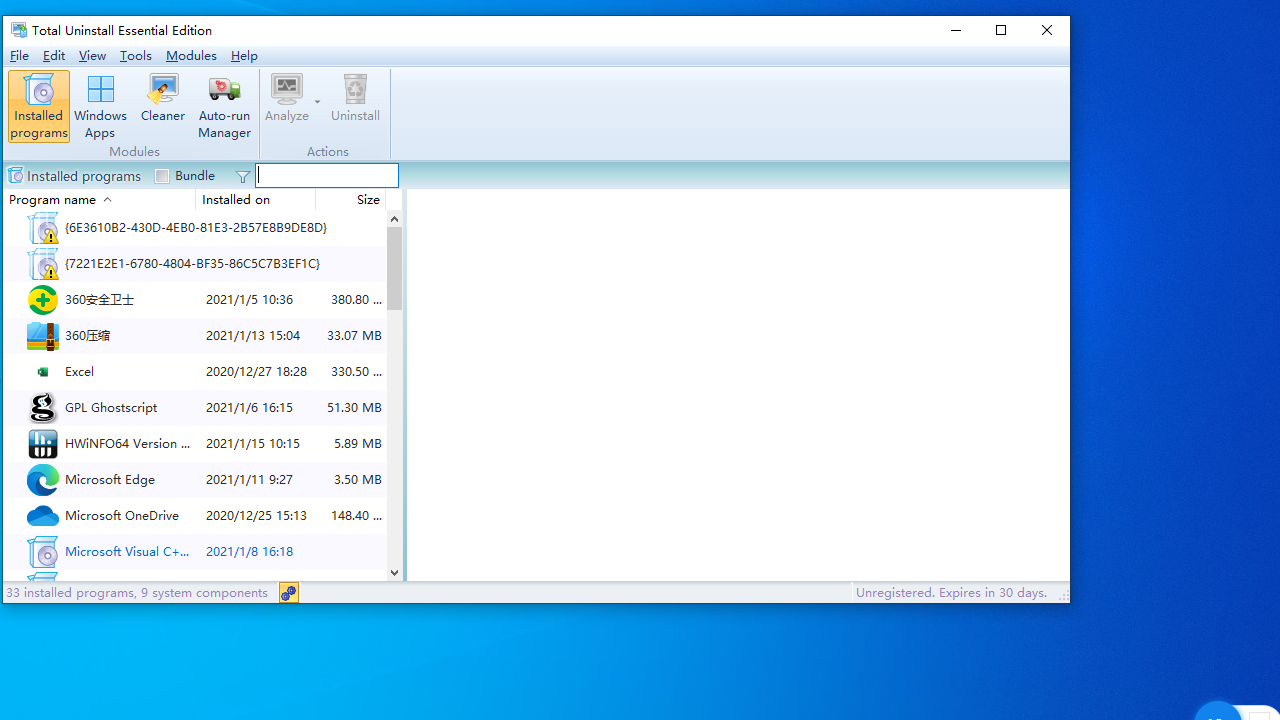Select the GPL Ghostscript program icon
Viewport: 1280px width, 720px height.
coord(42,407)
